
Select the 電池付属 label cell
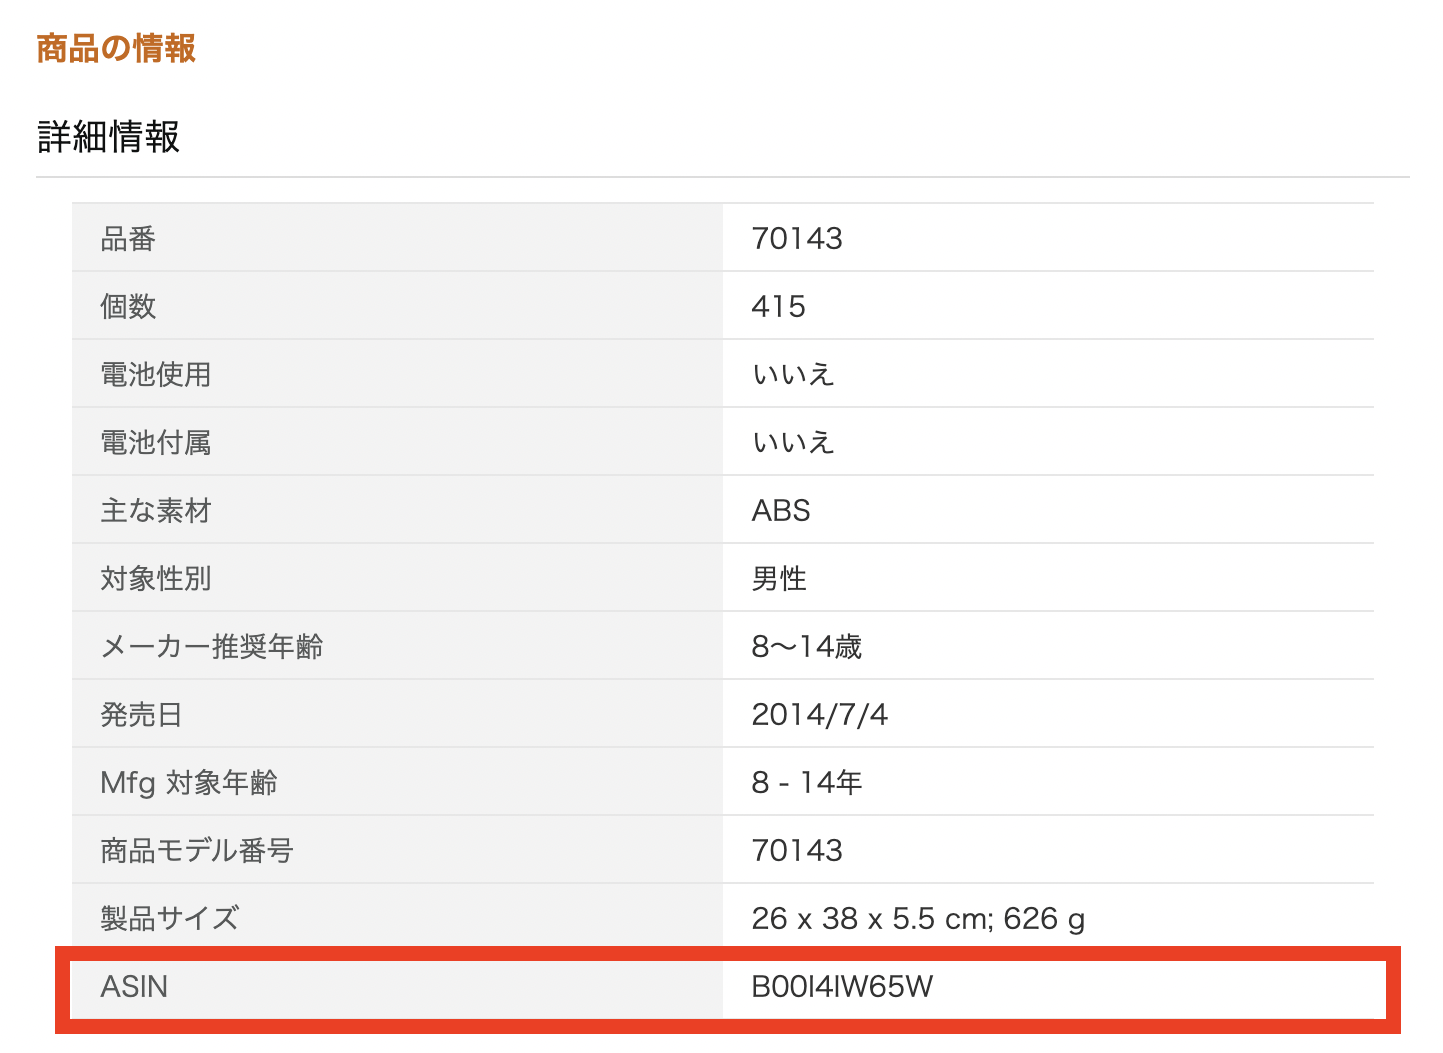pyautogui.click(x=397, y=442)
